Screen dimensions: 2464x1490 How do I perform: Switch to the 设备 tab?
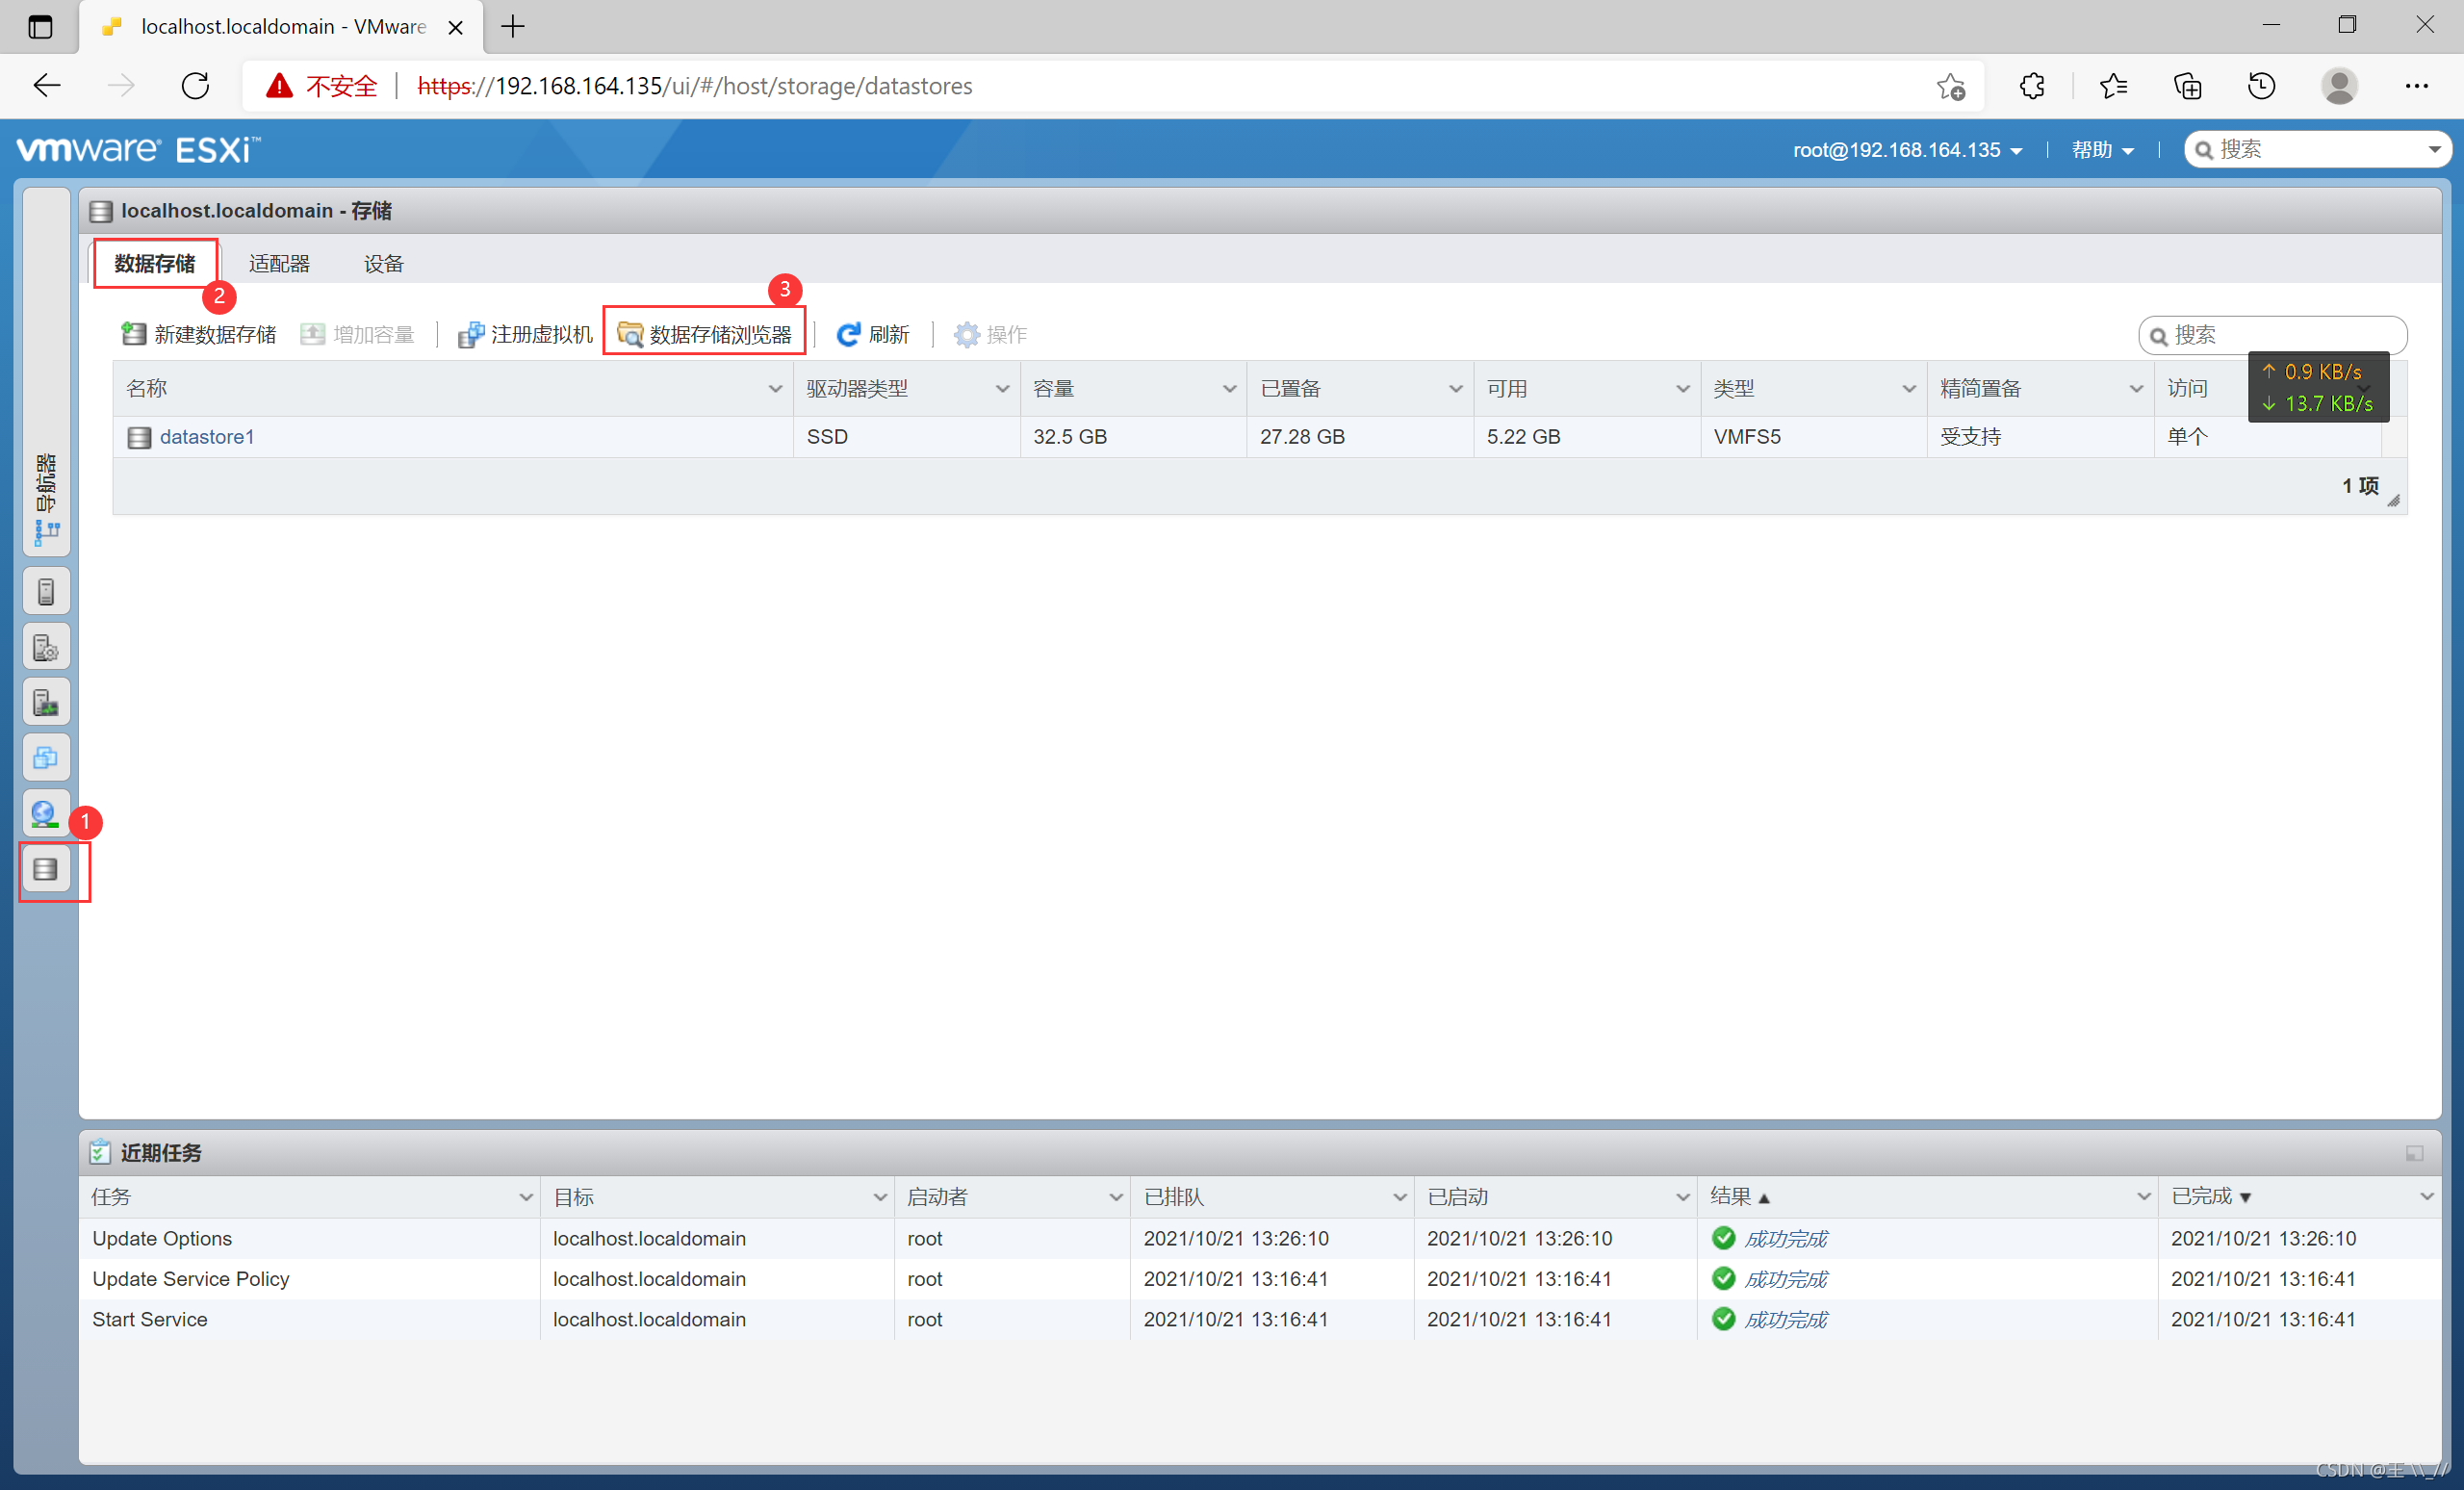click(x=383, y=264)
